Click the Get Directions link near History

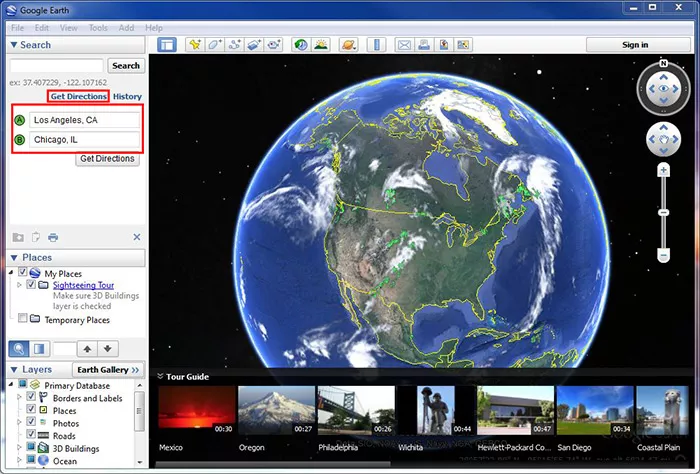[x=78, y=96]
